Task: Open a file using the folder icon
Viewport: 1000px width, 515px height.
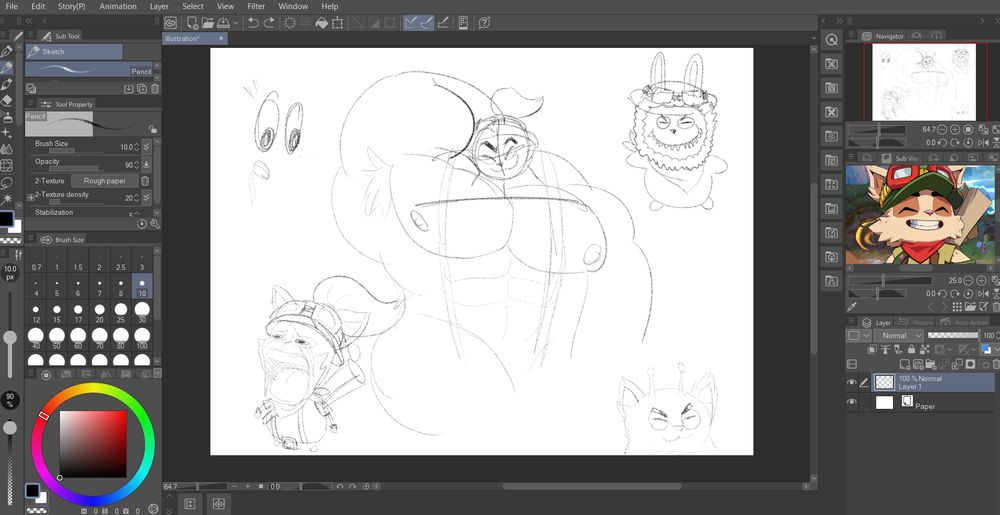Action: click(x=207, y=23)
